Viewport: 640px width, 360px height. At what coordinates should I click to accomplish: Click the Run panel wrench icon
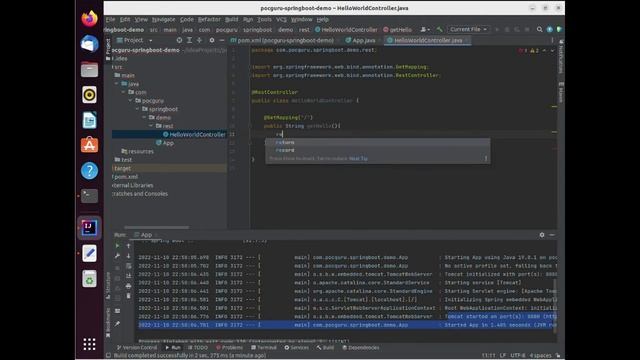[117, 256]
